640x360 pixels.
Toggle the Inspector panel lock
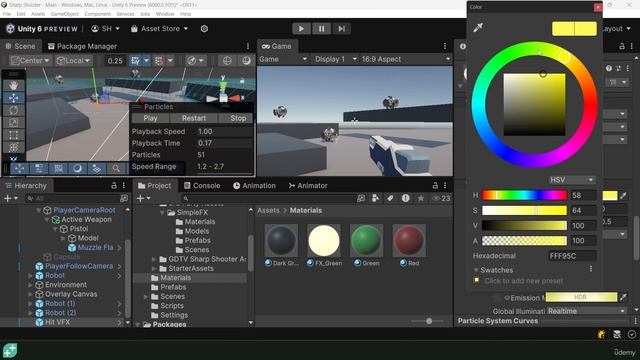(x=622, y=46)
